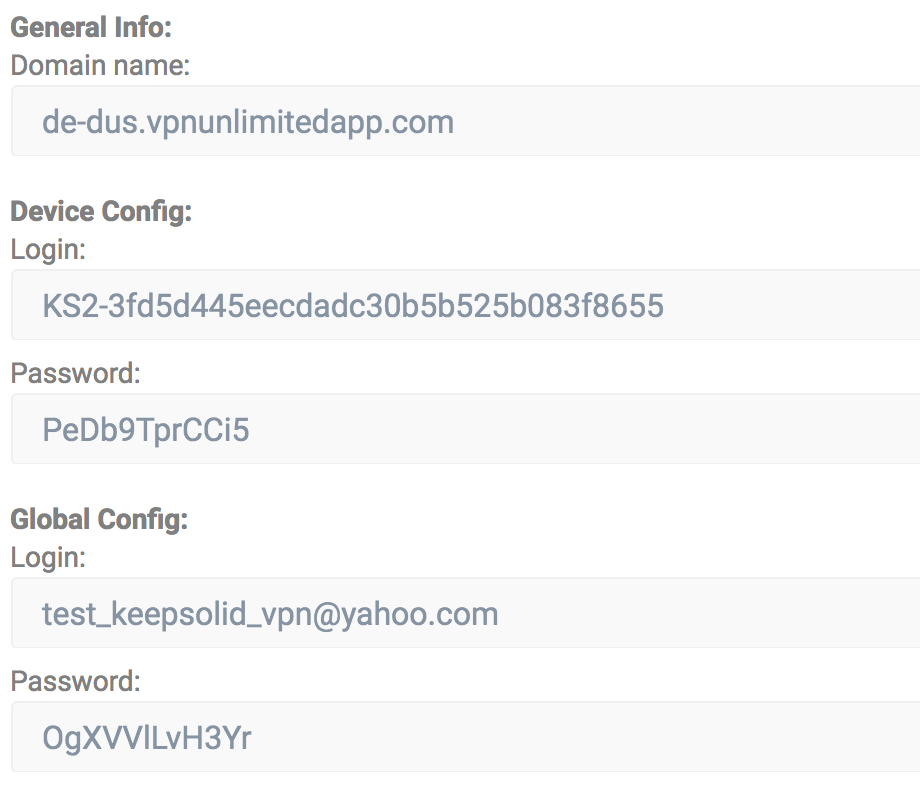Click the OgXVVlLvH3Yr password value
The width and height of the screenshot is (920, 795).
[147, 739]
